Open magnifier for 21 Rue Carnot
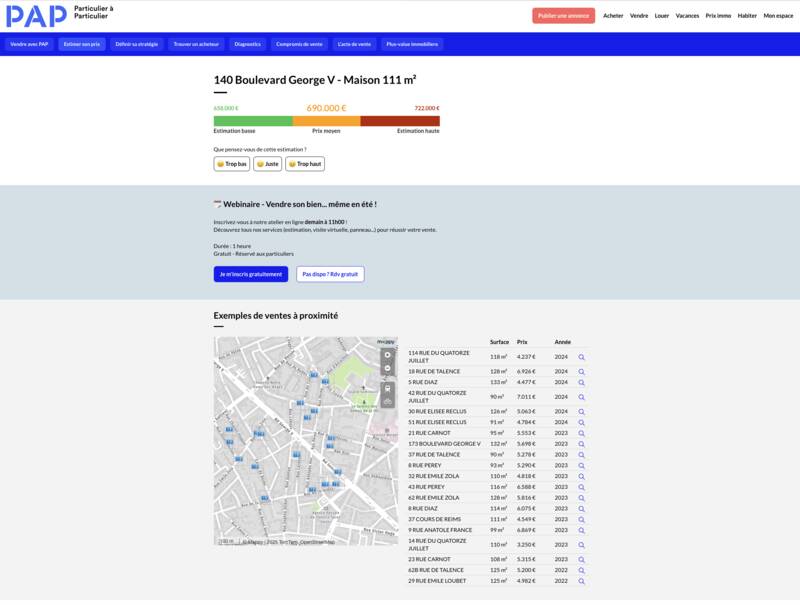This screenshot has height=605, width=800. point(581,433)
